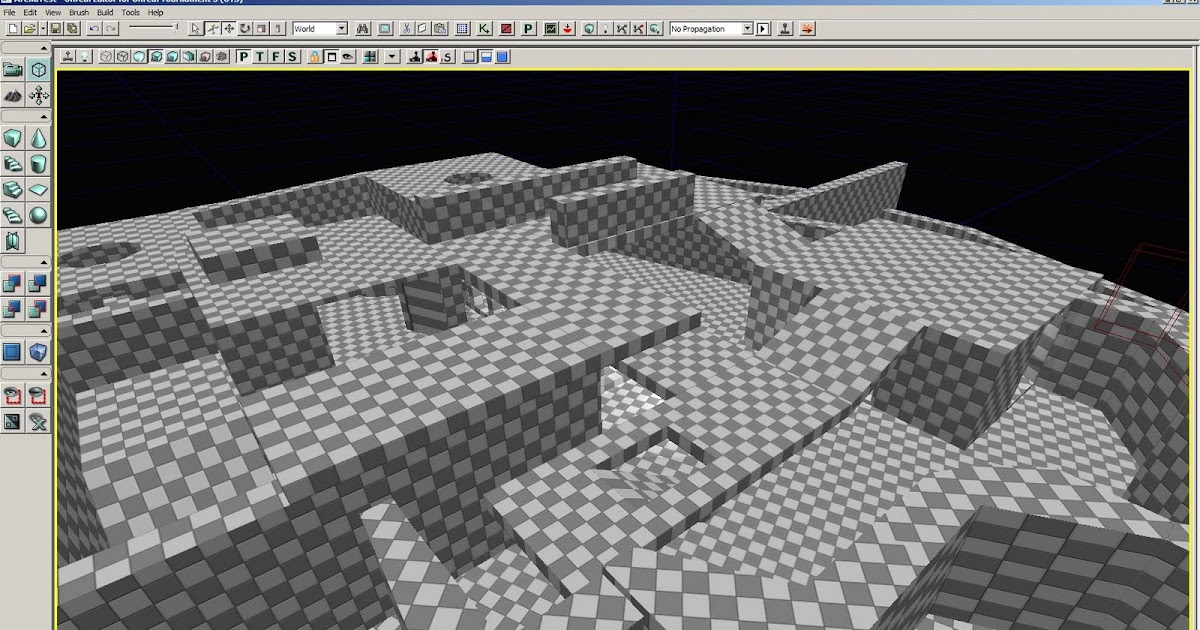Open the Brush menu
The width and height of the screenshot is (1200, 630).
coord(78,12)
